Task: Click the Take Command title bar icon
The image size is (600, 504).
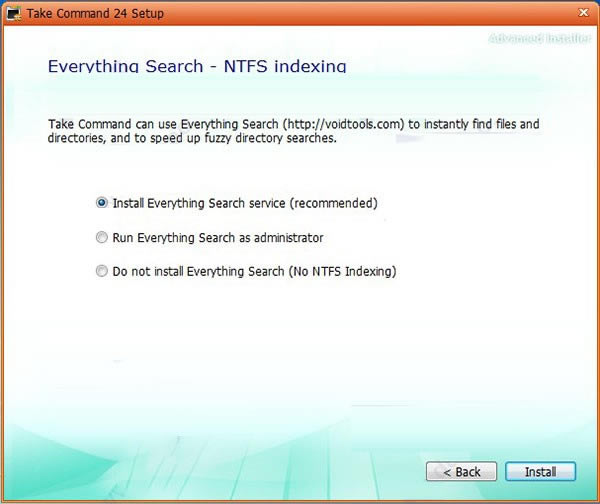Action: click(x=14, y=13)
